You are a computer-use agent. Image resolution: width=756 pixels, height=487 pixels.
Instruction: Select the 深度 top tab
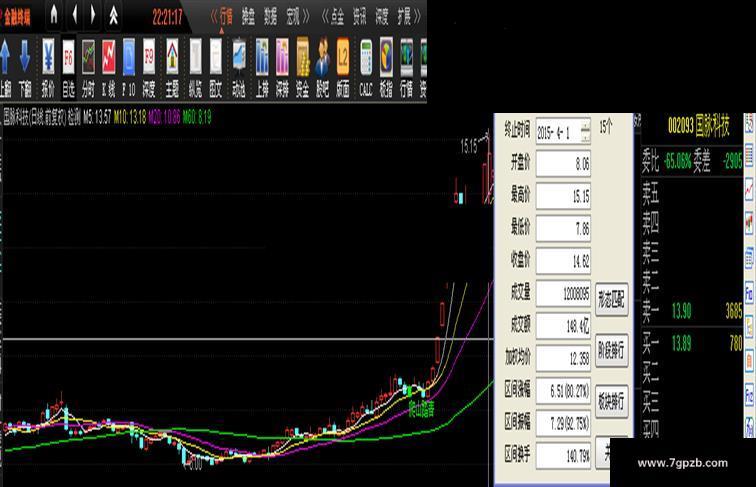click(381, 17)
